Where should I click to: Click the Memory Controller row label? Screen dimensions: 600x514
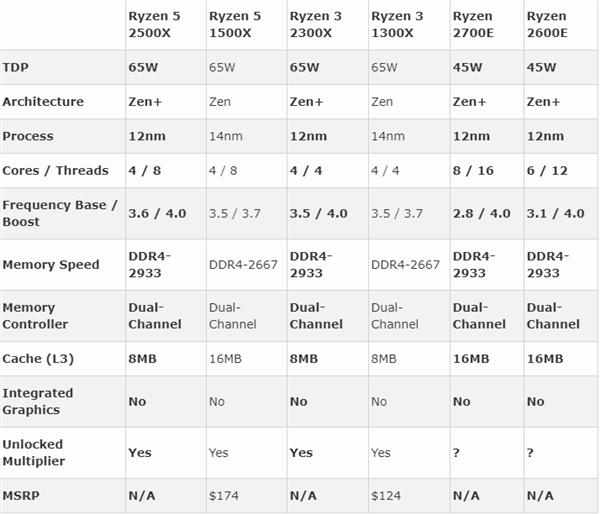[x=36, y=316]
